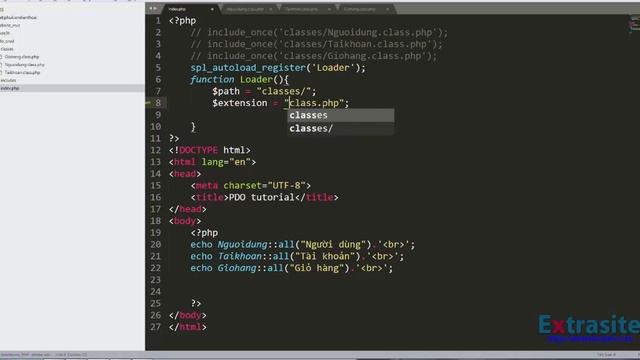Screen dimensions: 640x360
Task: Click the "Giỏ hàng" string
Action: pyautogui.click(x=317, y=268)
